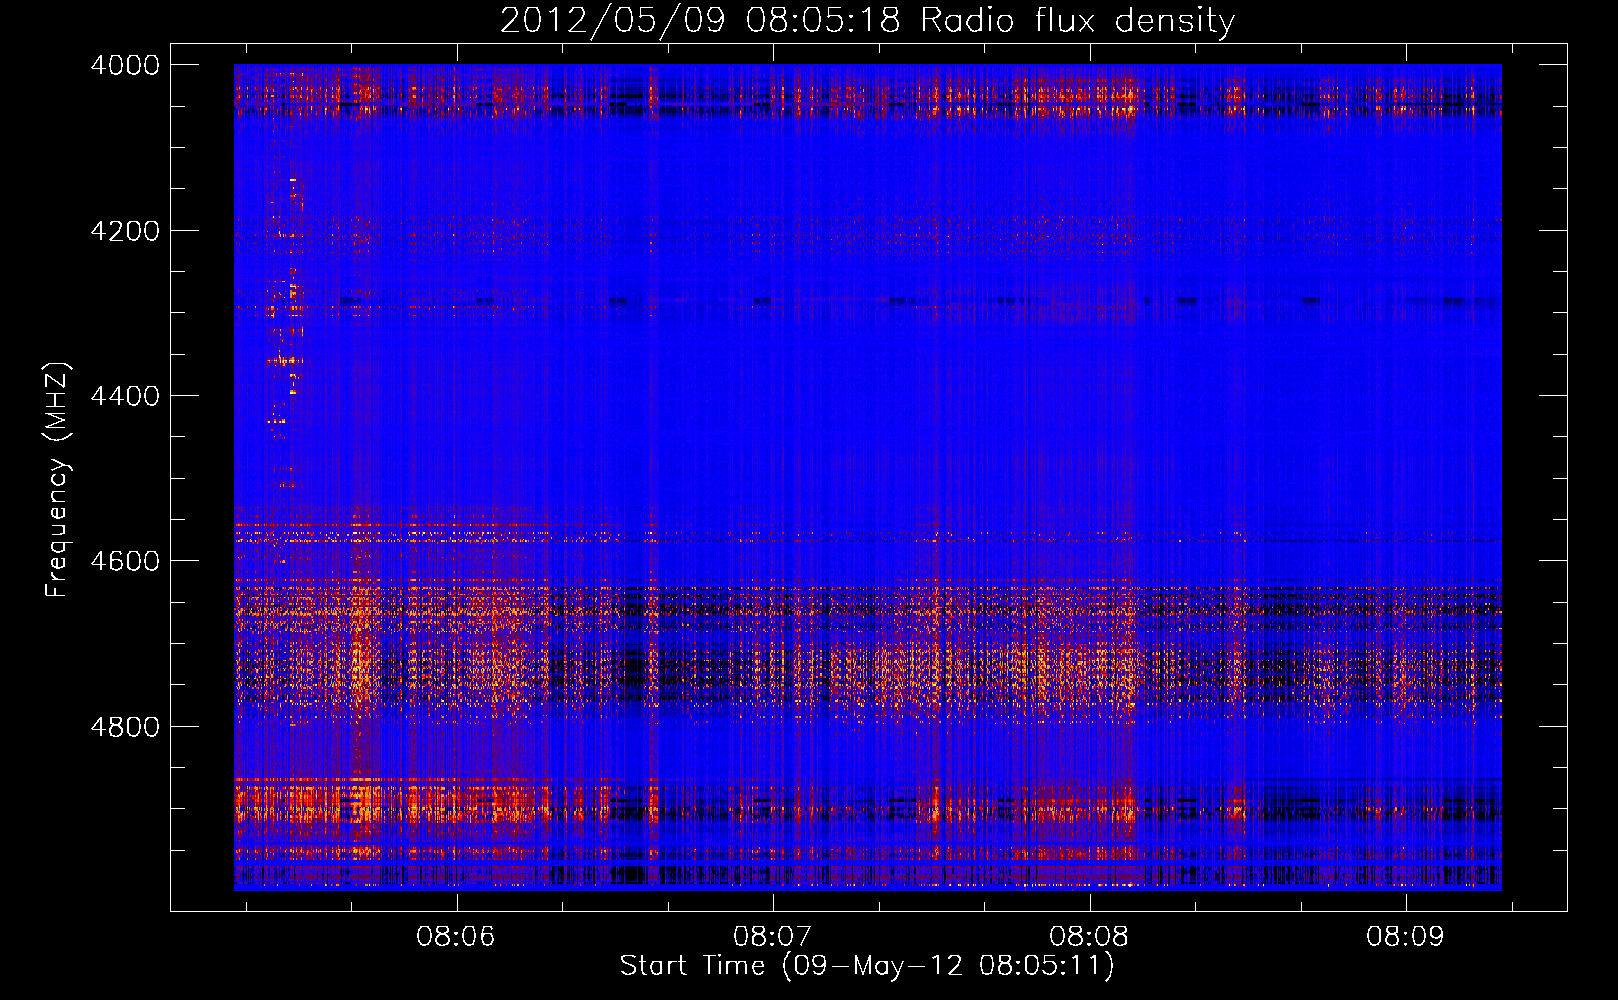Click the plot title 'Radio flux density'
This screenshot has width=1618, height=1000.
[1077, 21]
